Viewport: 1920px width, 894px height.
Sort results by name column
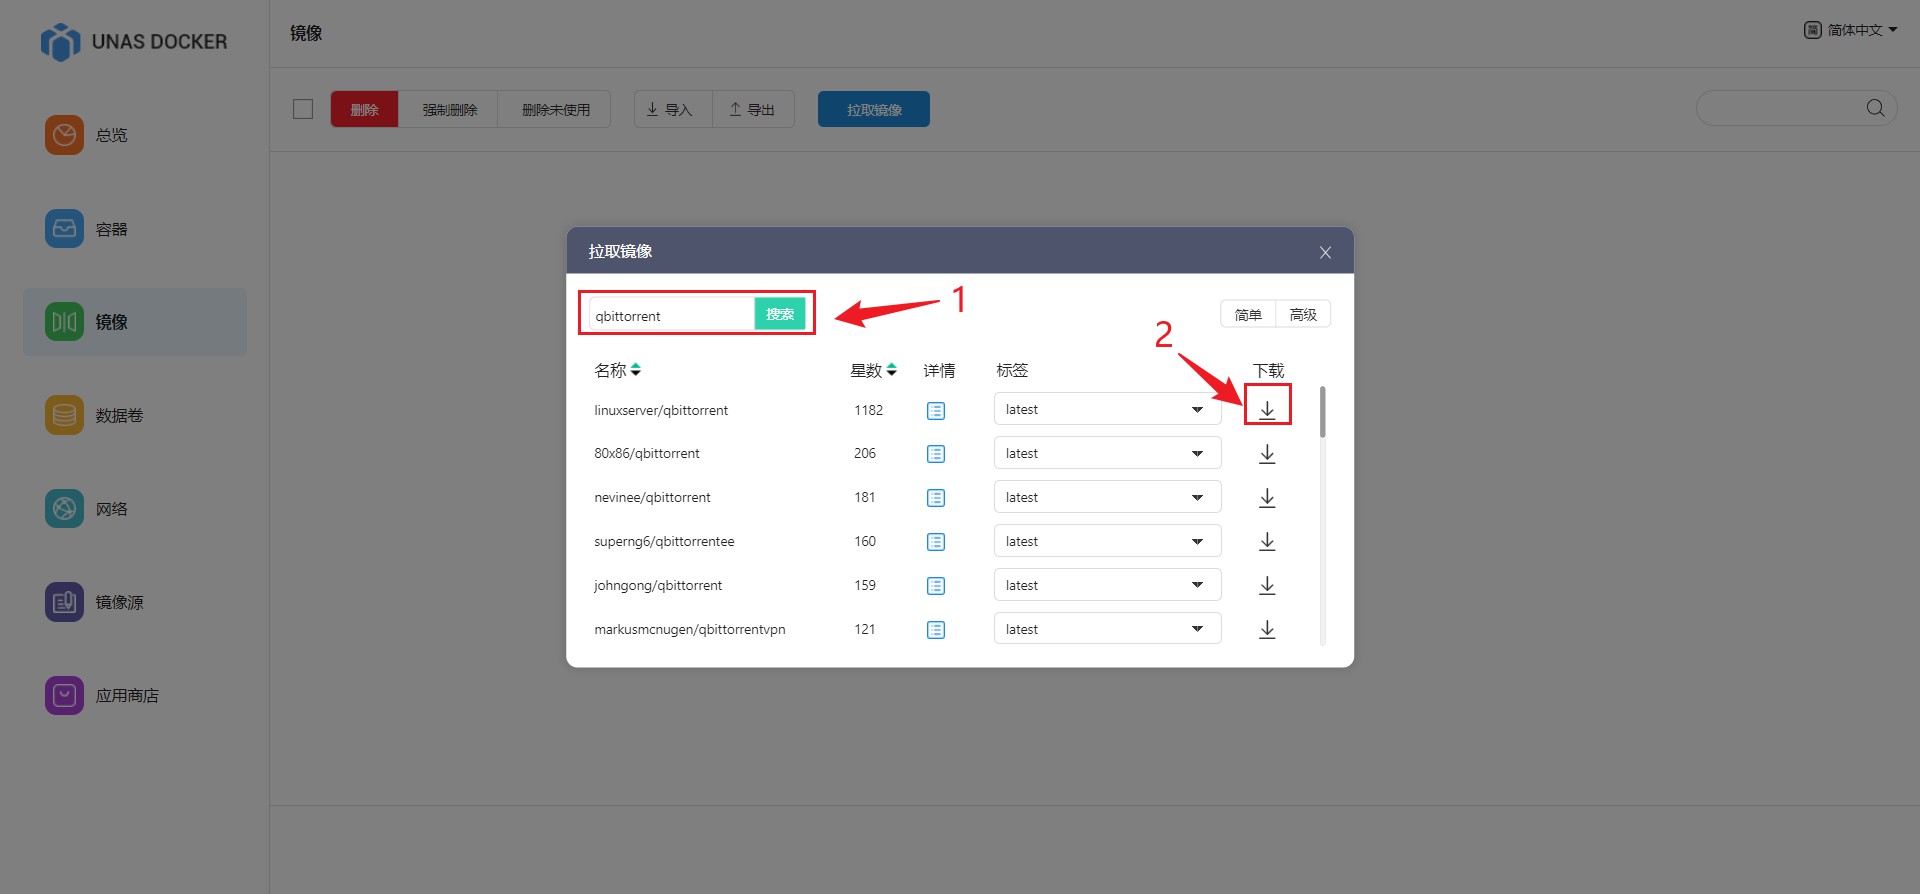(x=635, y=370)
